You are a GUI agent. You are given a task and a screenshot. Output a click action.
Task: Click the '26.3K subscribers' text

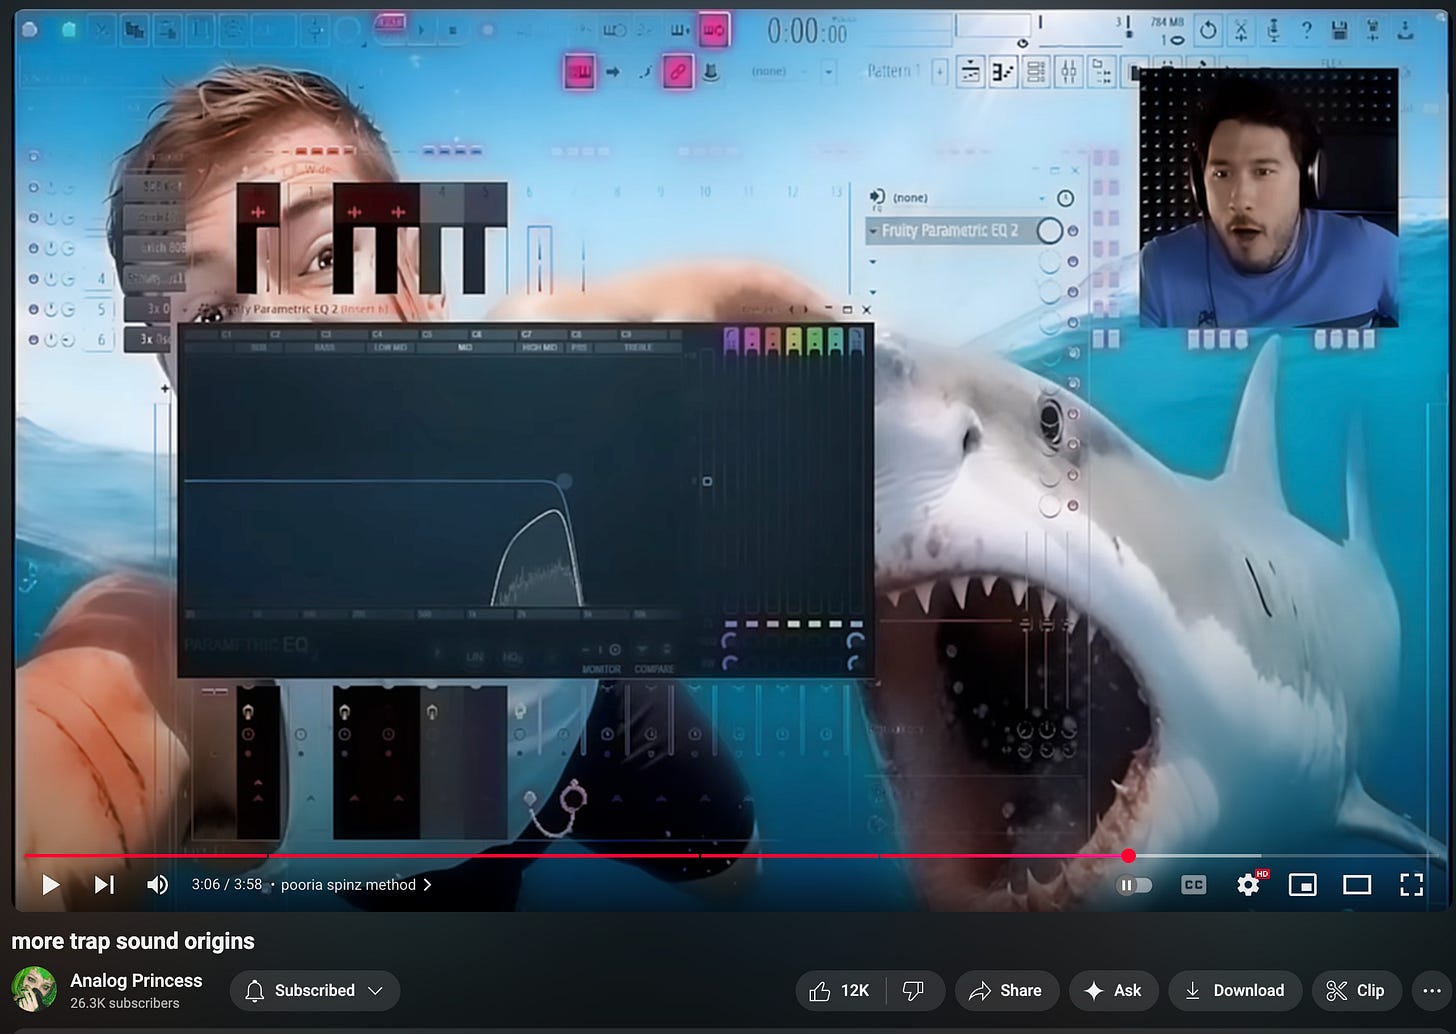[x=125, y=1003]
